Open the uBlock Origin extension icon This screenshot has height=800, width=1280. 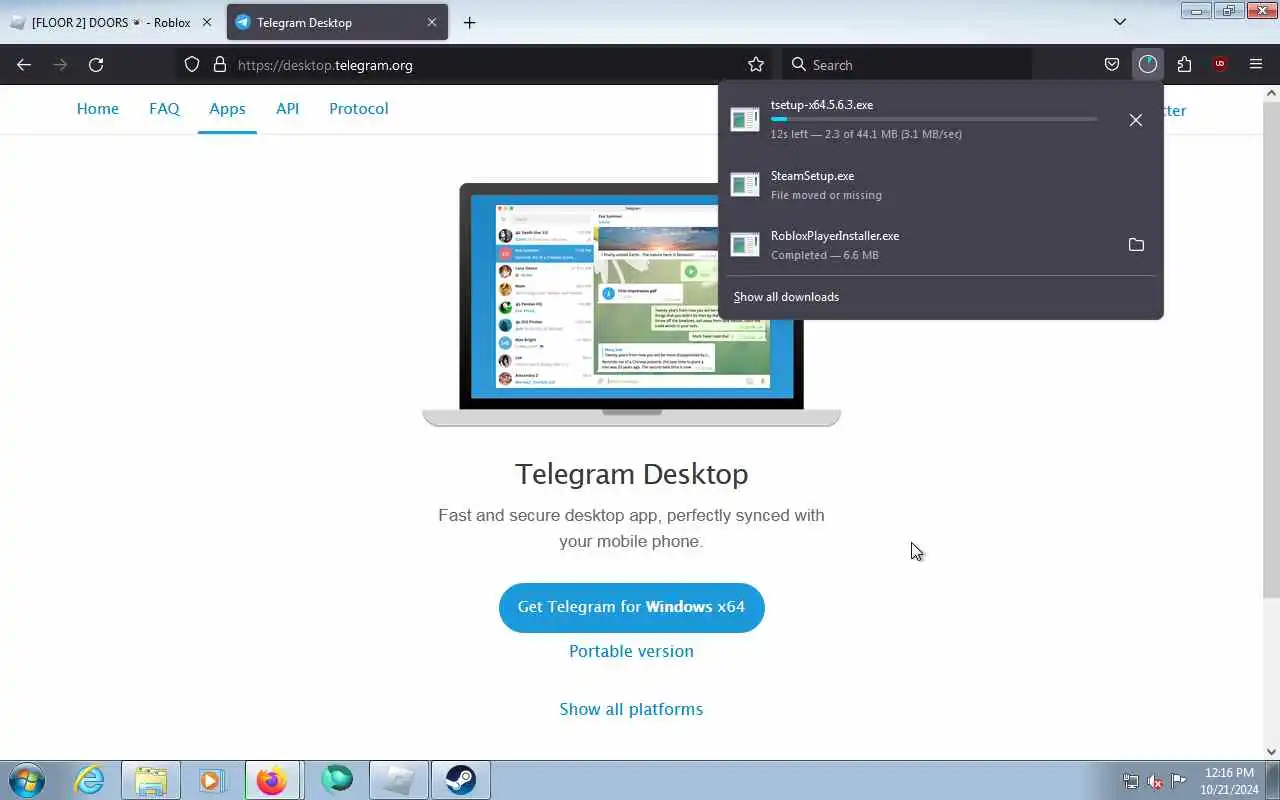click(1220, 65)
